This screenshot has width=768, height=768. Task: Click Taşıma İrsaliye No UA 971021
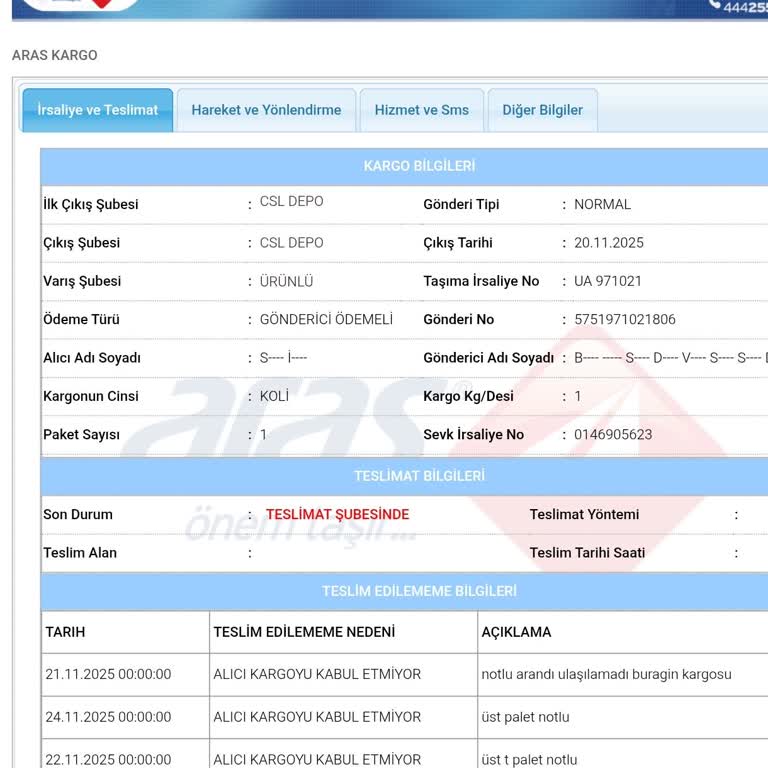tap(607, 281)
